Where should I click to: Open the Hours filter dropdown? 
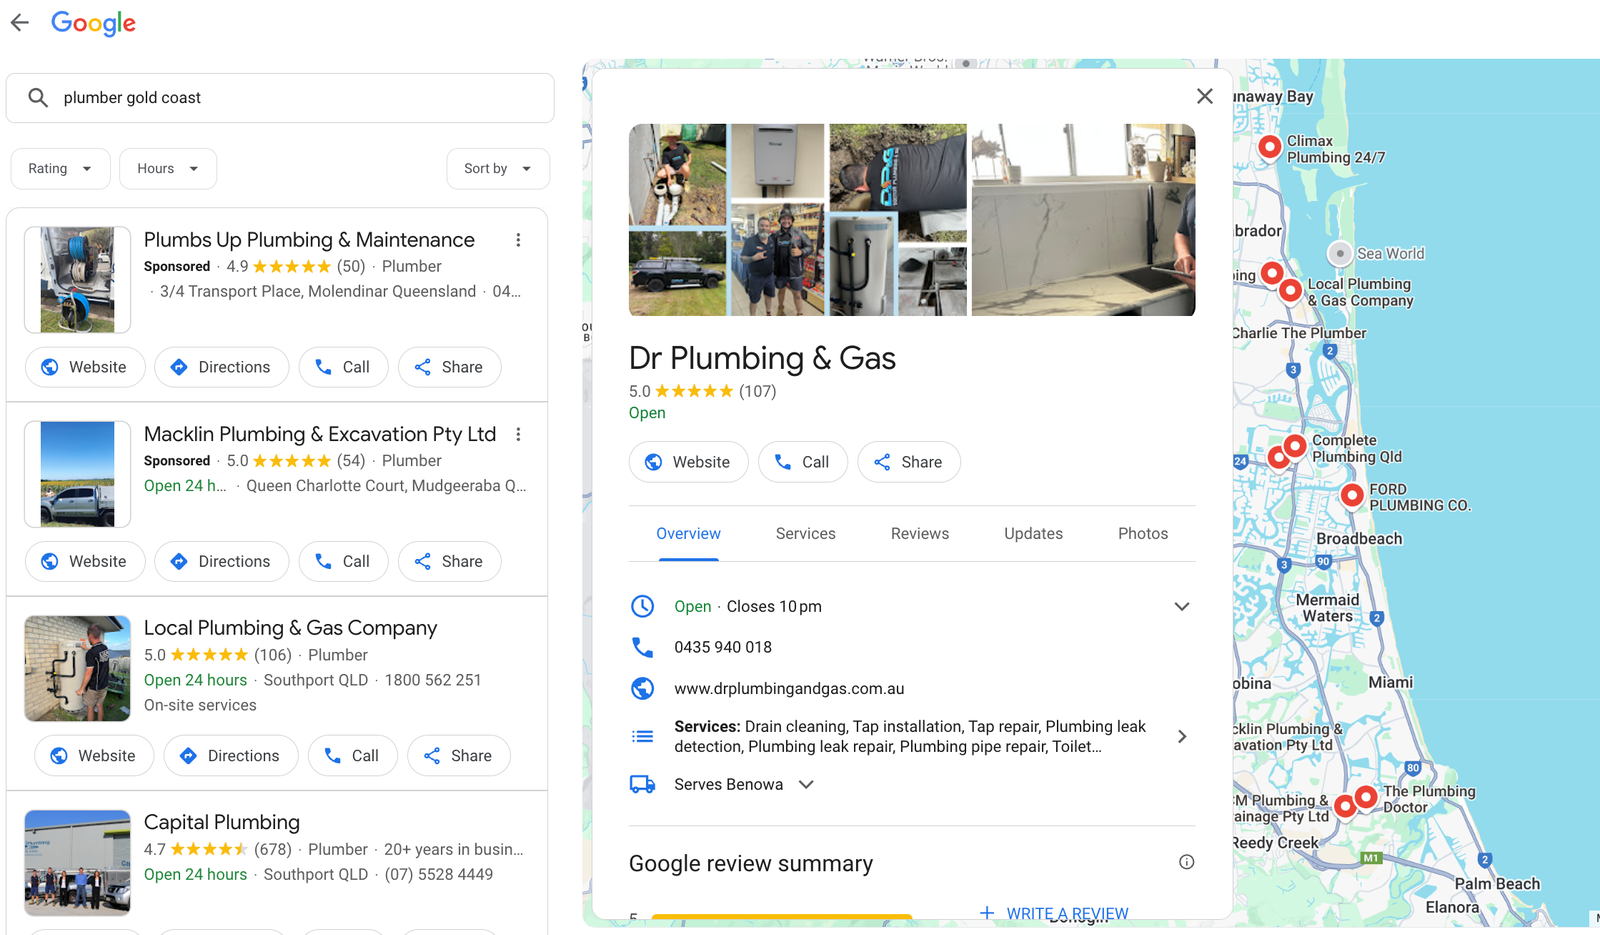pyautogui.click(x=167, y=168)
